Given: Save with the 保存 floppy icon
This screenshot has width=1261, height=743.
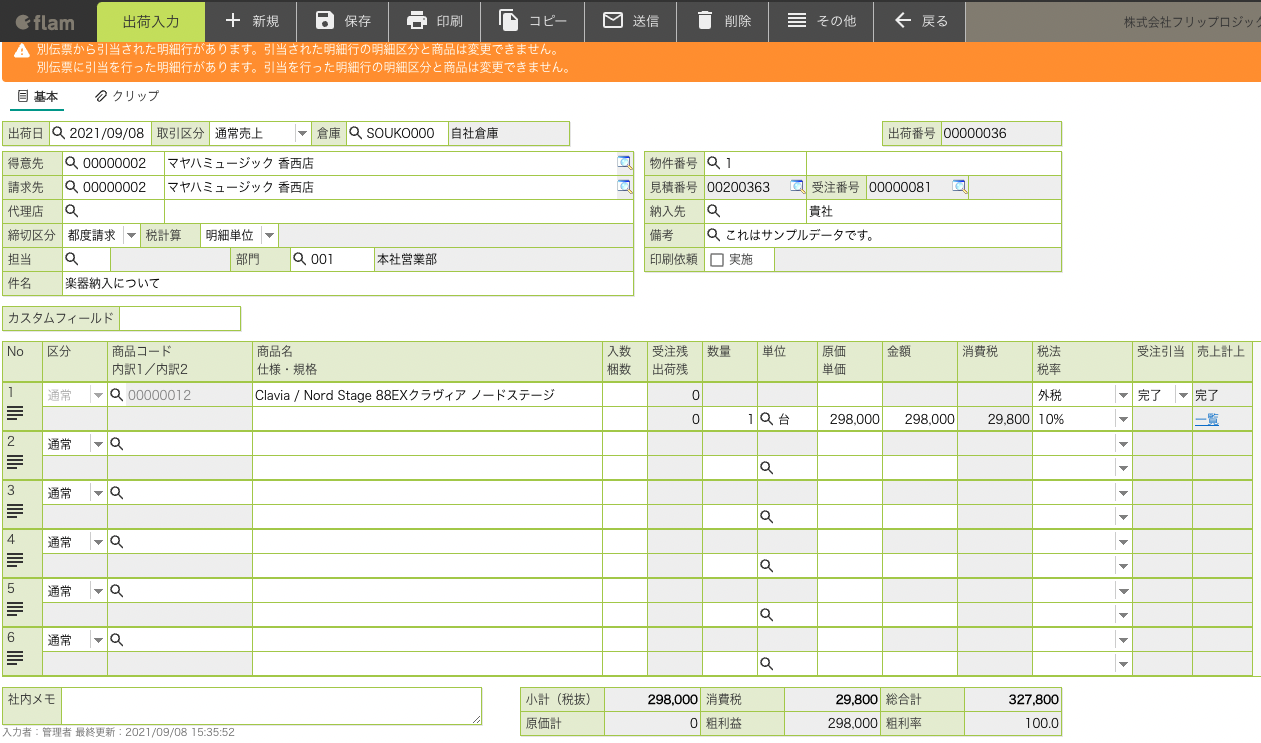Looking at the screenshot, I should [x=324, y=21].
